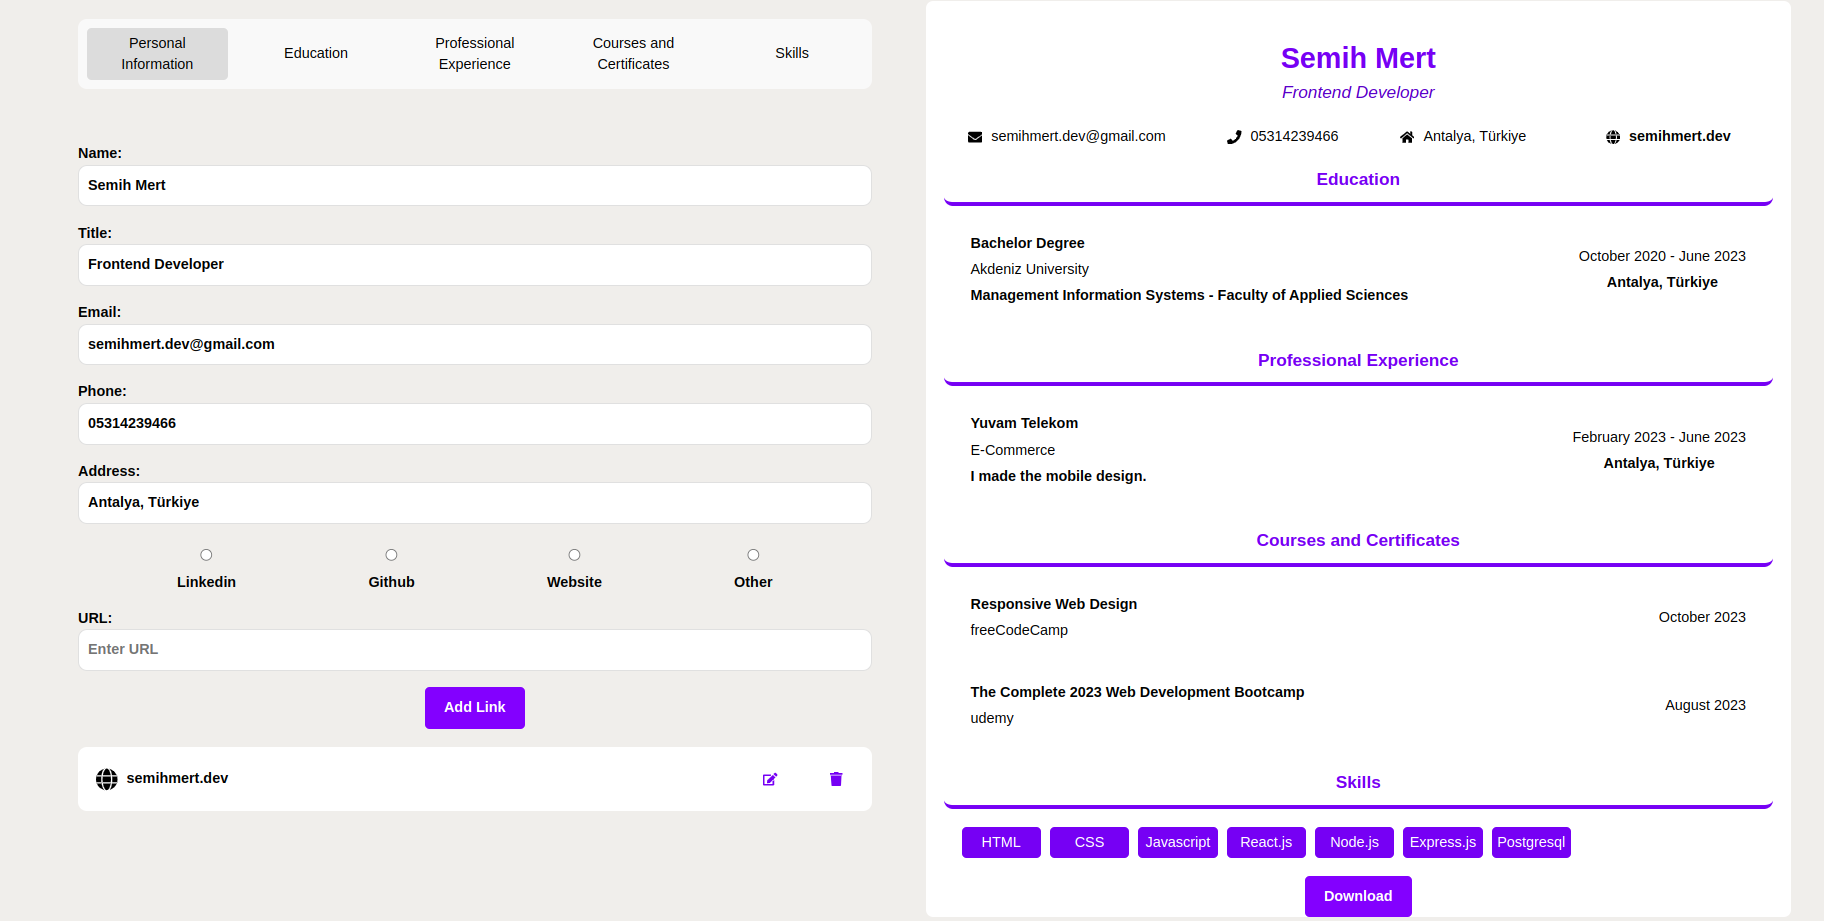Switch to the Education tab
This screenshot has width=1824, height=921.
[x=316, y=53]
